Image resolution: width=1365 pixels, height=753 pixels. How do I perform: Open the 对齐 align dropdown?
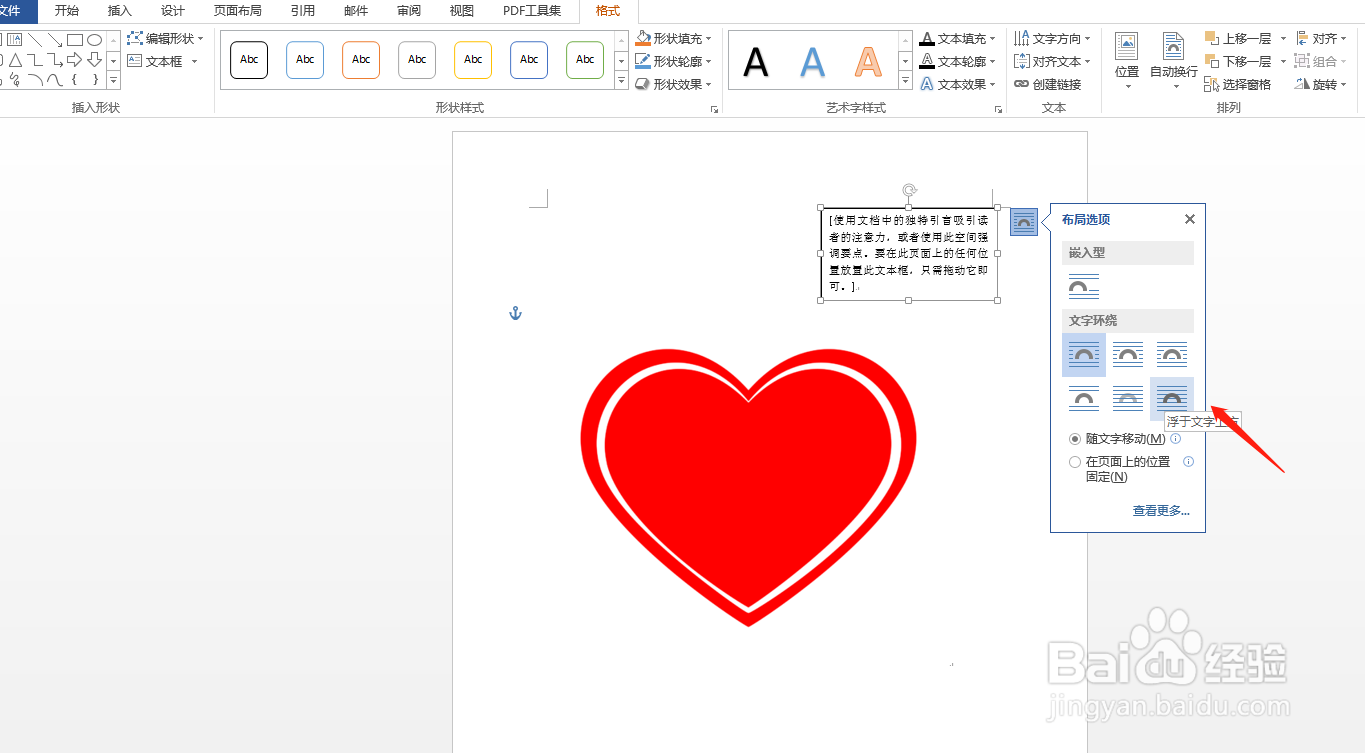1320,38
